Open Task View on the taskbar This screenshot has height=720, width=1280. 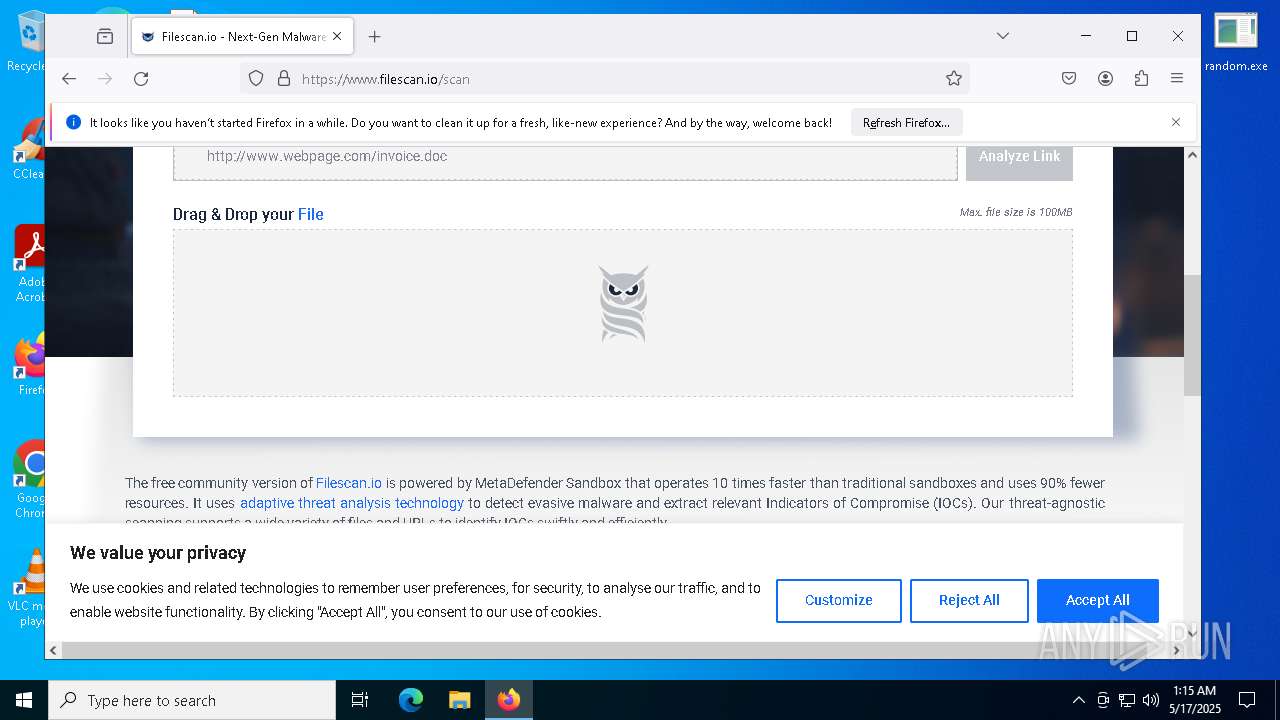[x=360, y=700]
